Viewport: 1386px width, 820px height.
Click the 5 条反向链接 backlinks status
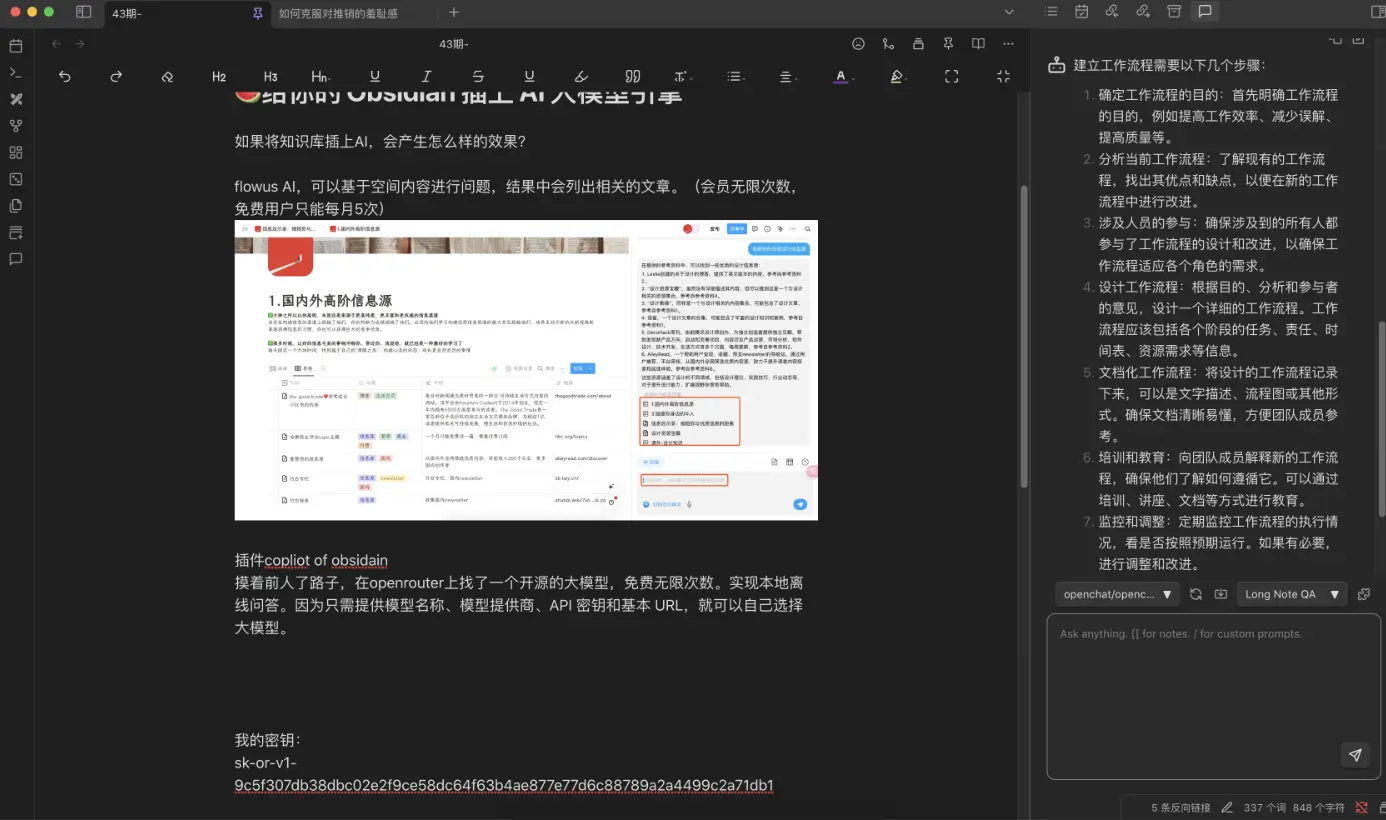1180,807
